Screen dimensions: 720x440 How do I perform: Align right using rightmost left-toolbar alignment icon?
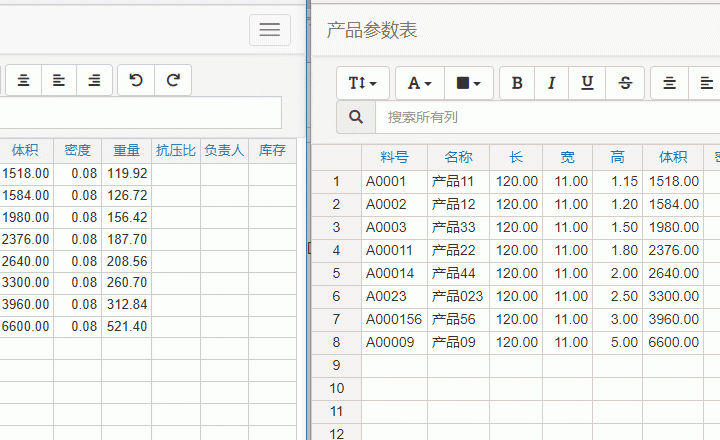94,81
